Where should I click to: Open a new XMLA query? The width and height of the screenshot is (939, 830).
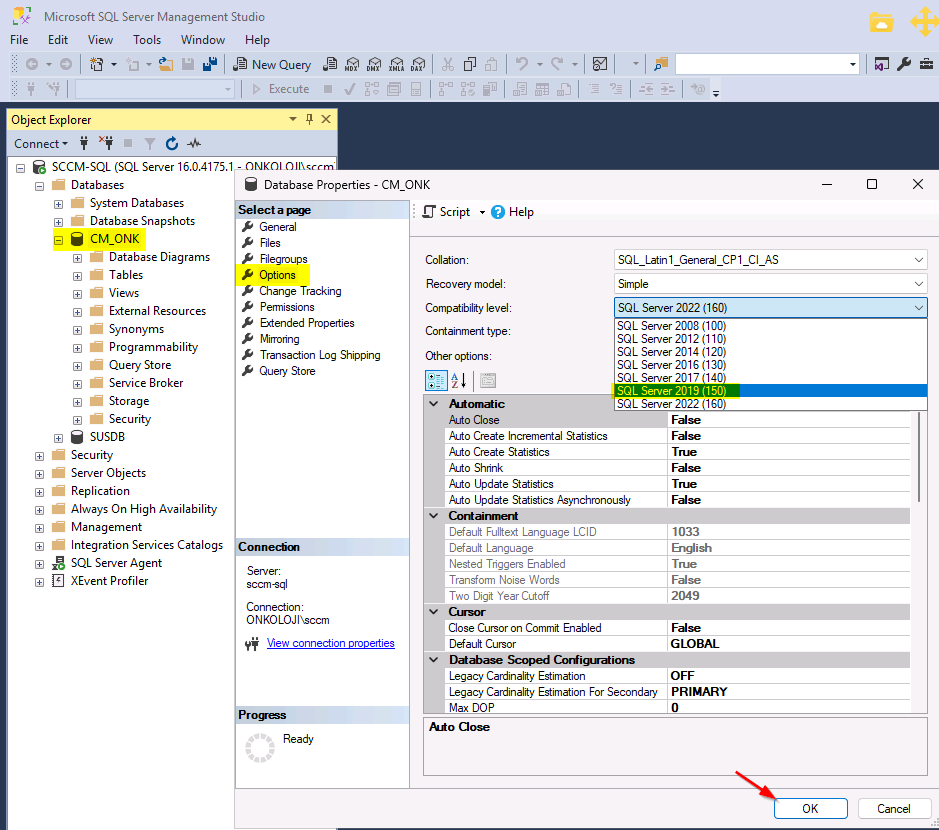tap(396, 64)
